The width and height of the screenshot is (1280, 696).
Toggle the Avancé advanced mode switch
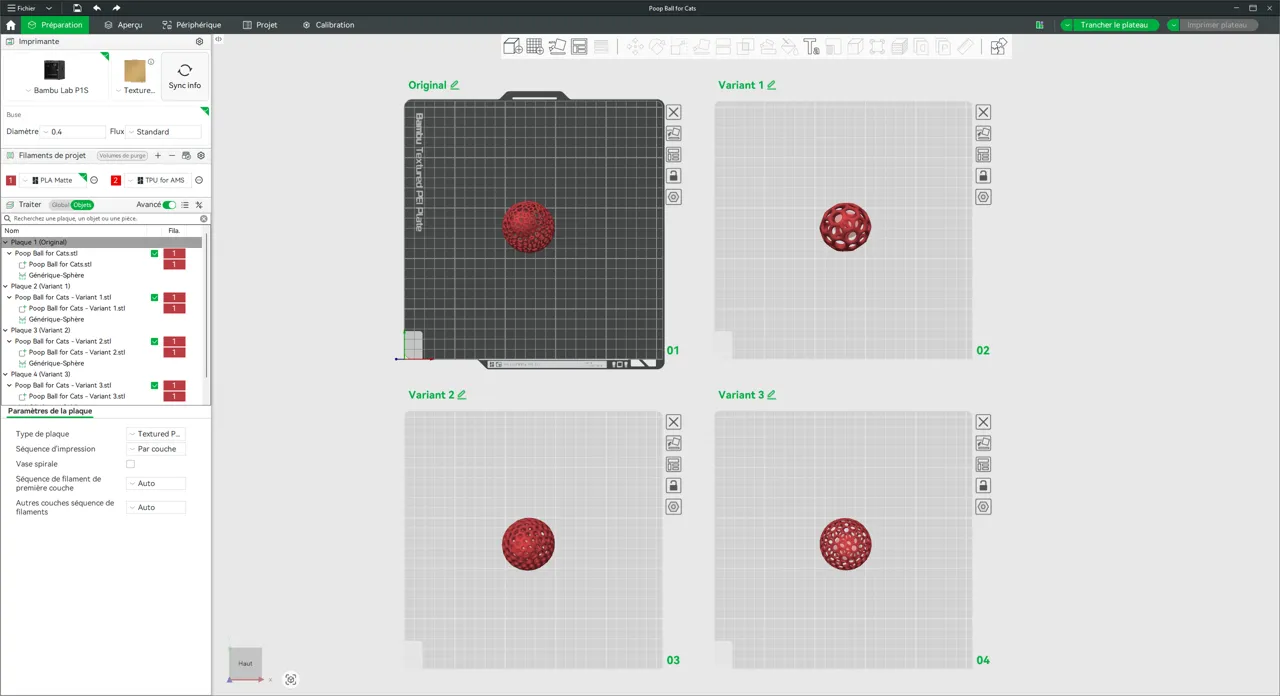169,205
